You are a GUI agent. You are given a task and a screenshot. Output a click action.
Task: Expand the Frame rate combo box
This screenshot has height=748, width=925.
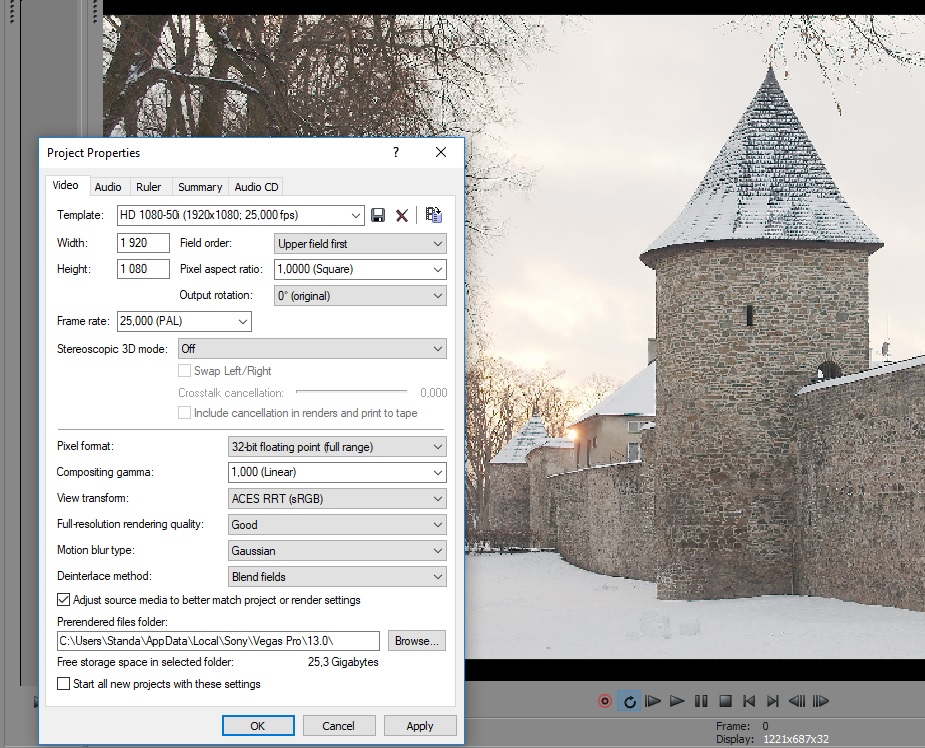click(x=184, y=321)
